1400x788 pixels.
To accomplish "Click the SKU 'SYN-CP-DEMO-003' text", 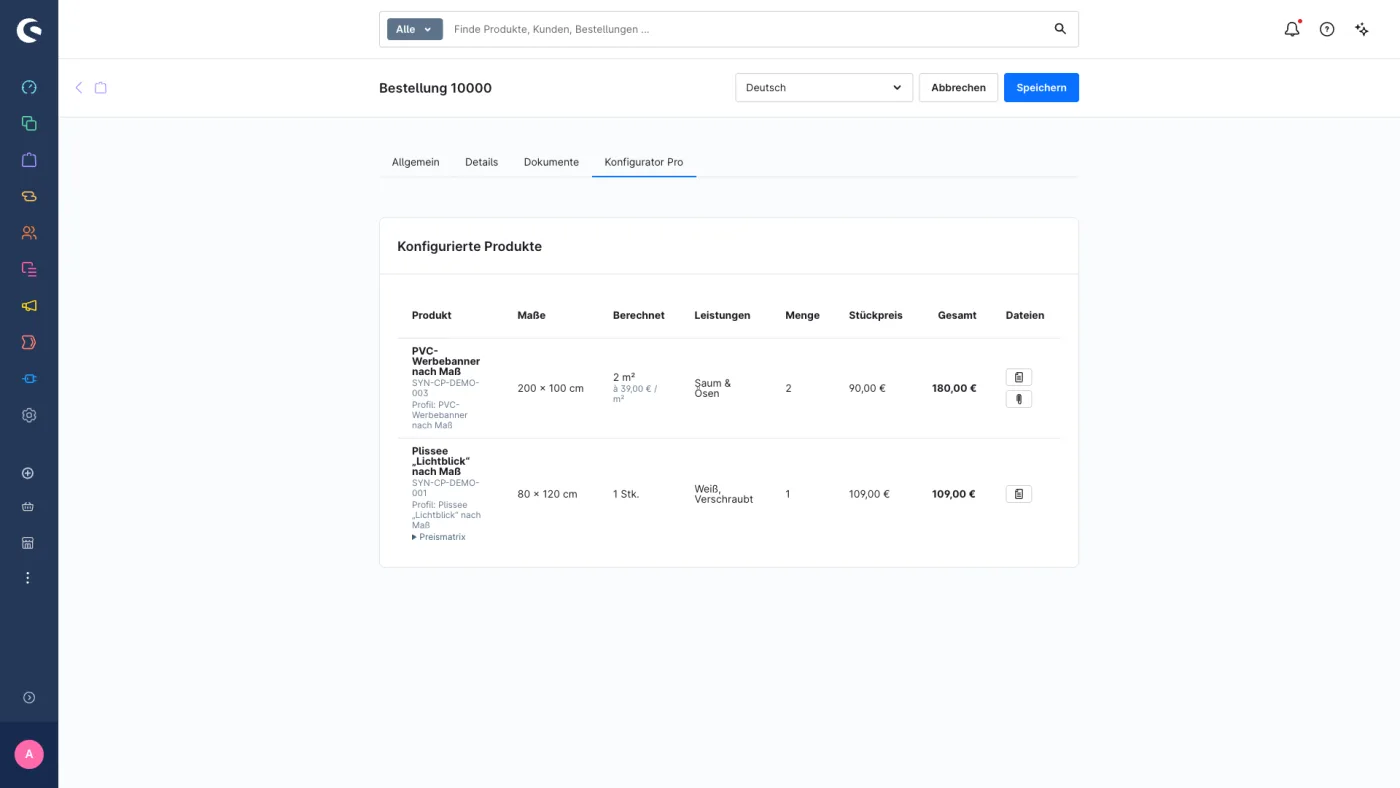I will 445,388.
